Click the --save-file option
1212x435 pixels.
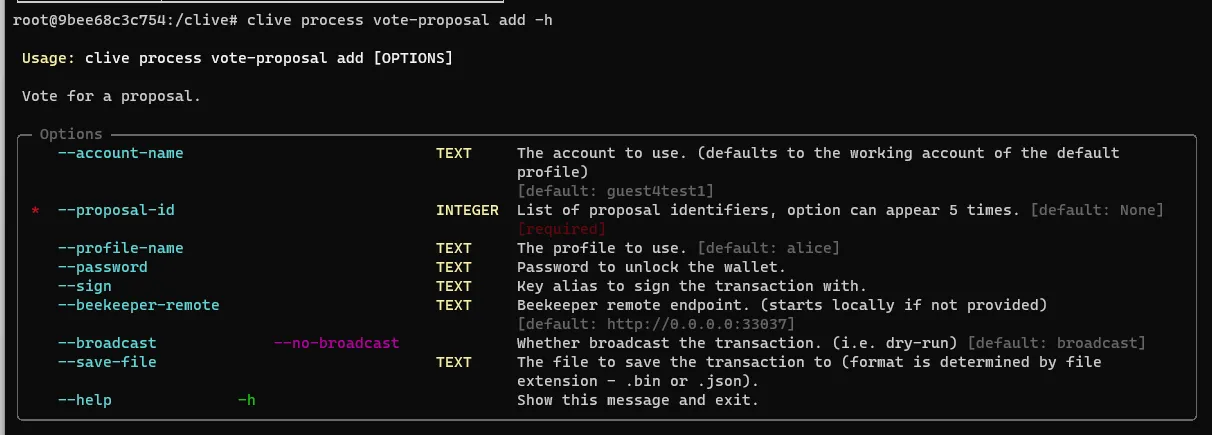(107, 362)
